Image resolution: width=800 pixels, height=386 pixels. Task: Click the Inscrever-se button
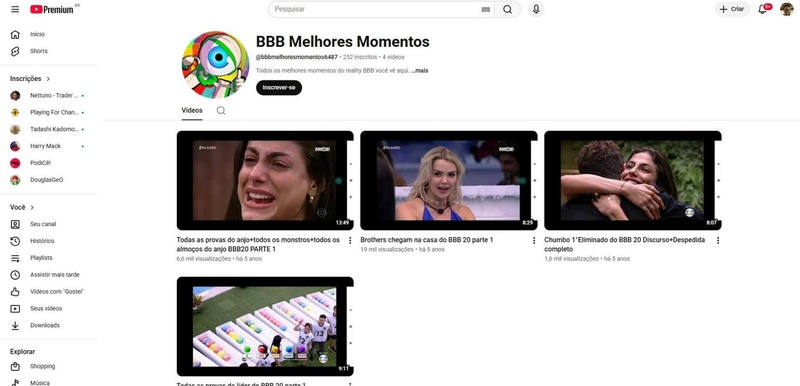click(279, 88)
